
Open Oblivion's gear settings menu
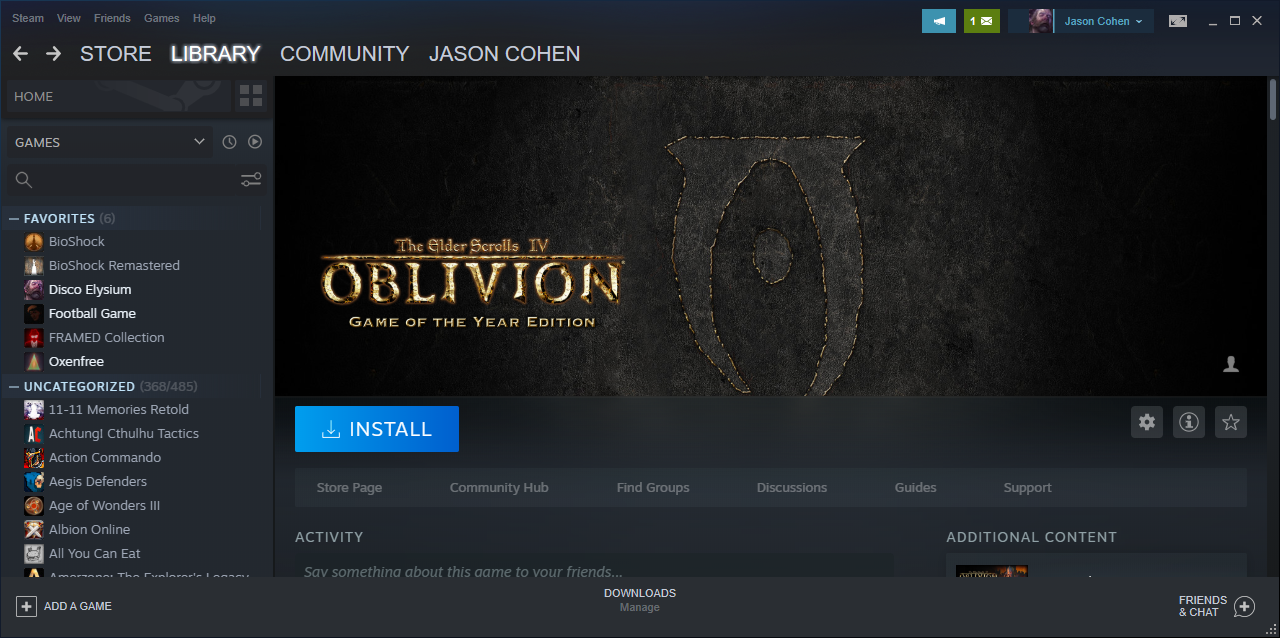(1147, 422)
